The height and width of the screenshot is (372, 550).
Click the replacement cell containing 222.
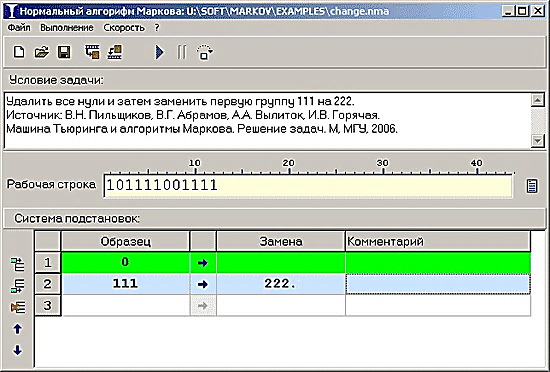click(x=281, y=284)
